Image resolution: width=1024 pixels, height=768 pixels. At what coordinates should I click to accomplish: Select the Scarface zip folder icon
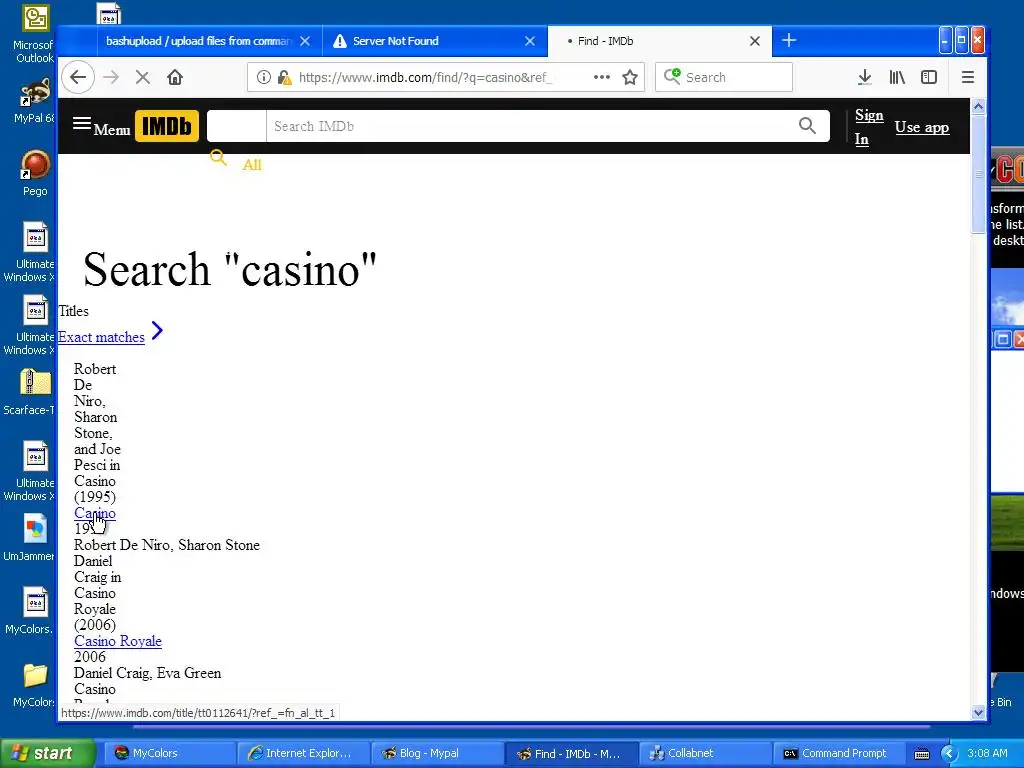point(33,392)
